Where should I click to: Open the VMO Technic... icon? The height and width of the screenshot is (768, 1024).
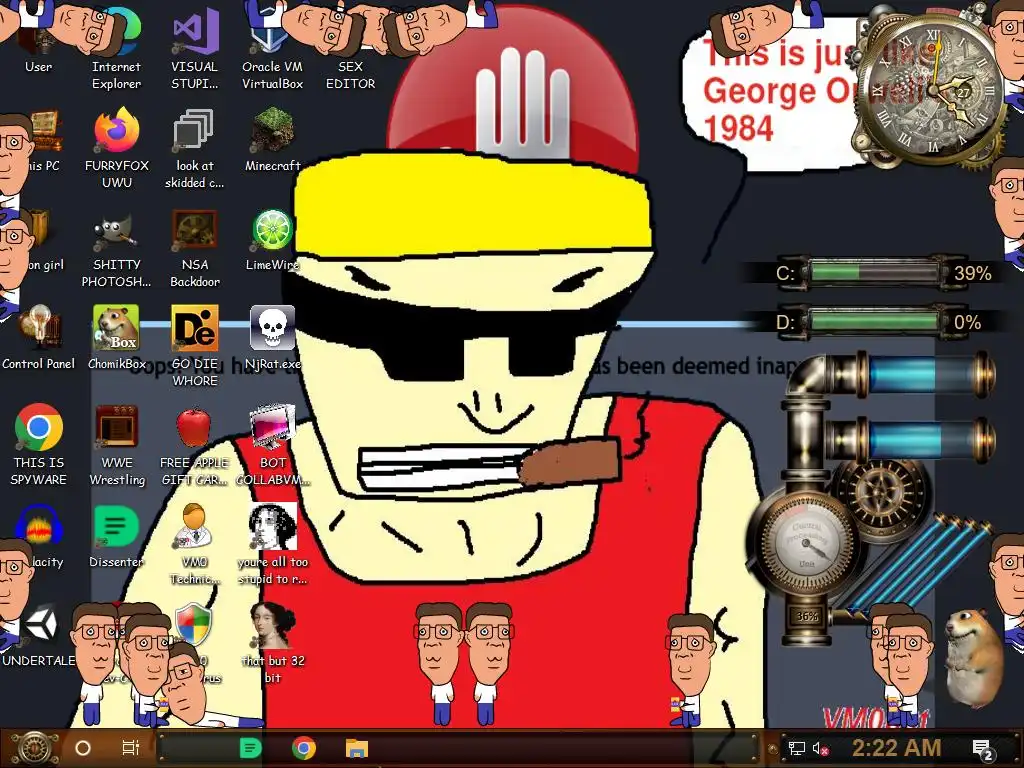[x=194, y=545]
